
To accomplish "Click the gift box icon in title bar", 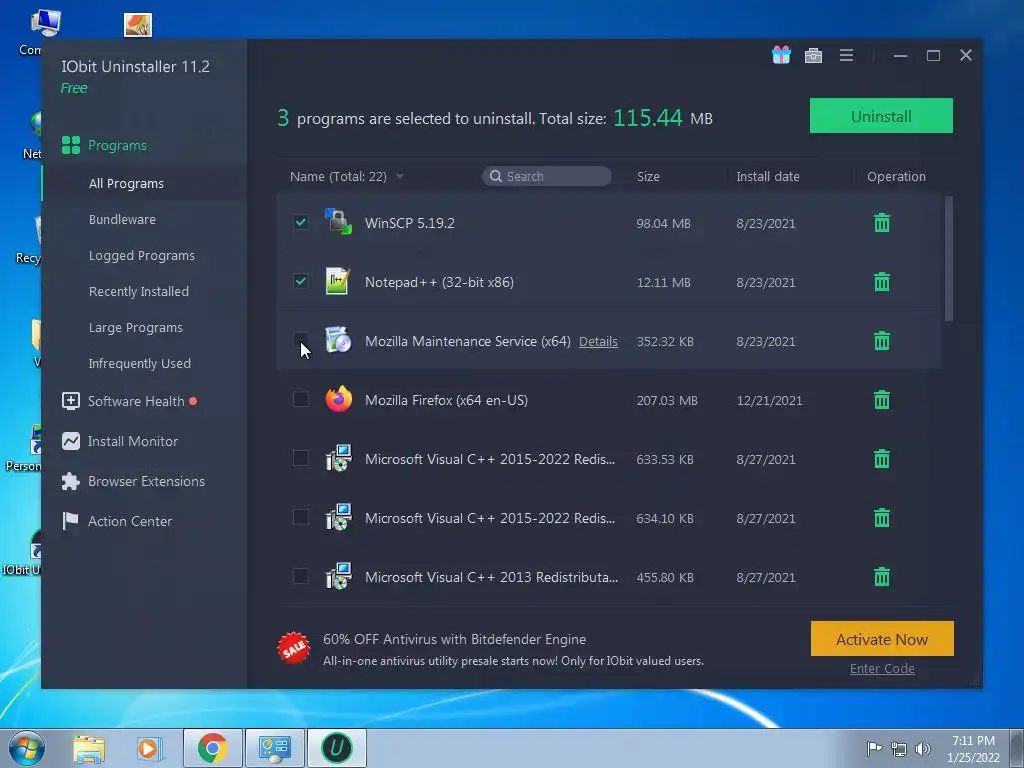I will click(781, 55).
